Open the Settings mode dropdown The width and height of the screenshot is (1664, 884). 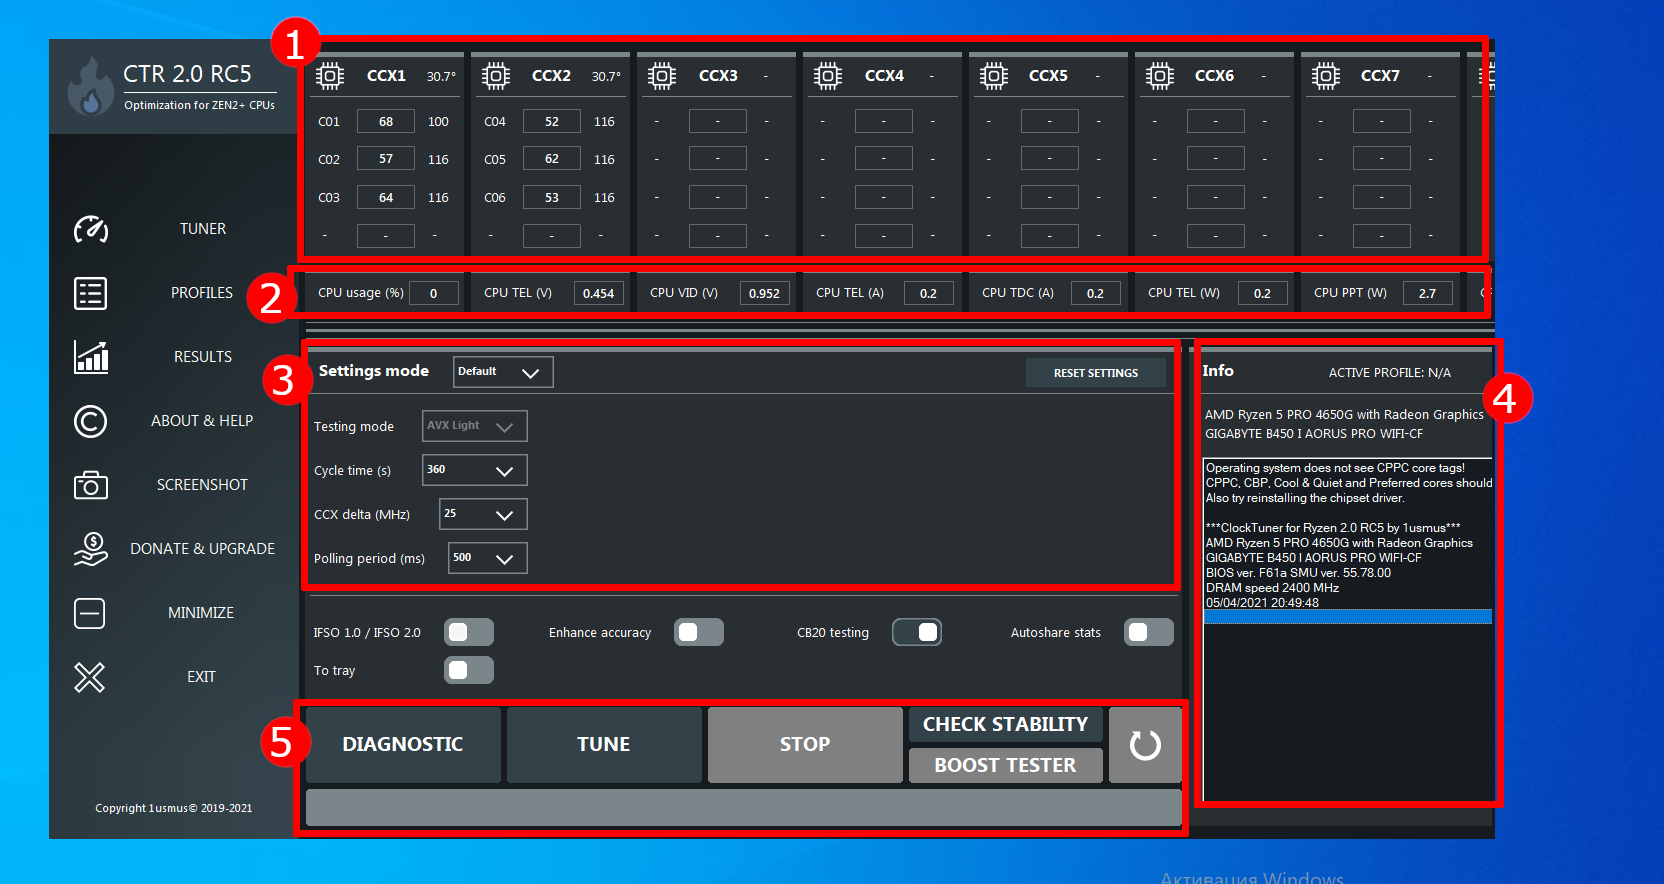click(503, 372)
